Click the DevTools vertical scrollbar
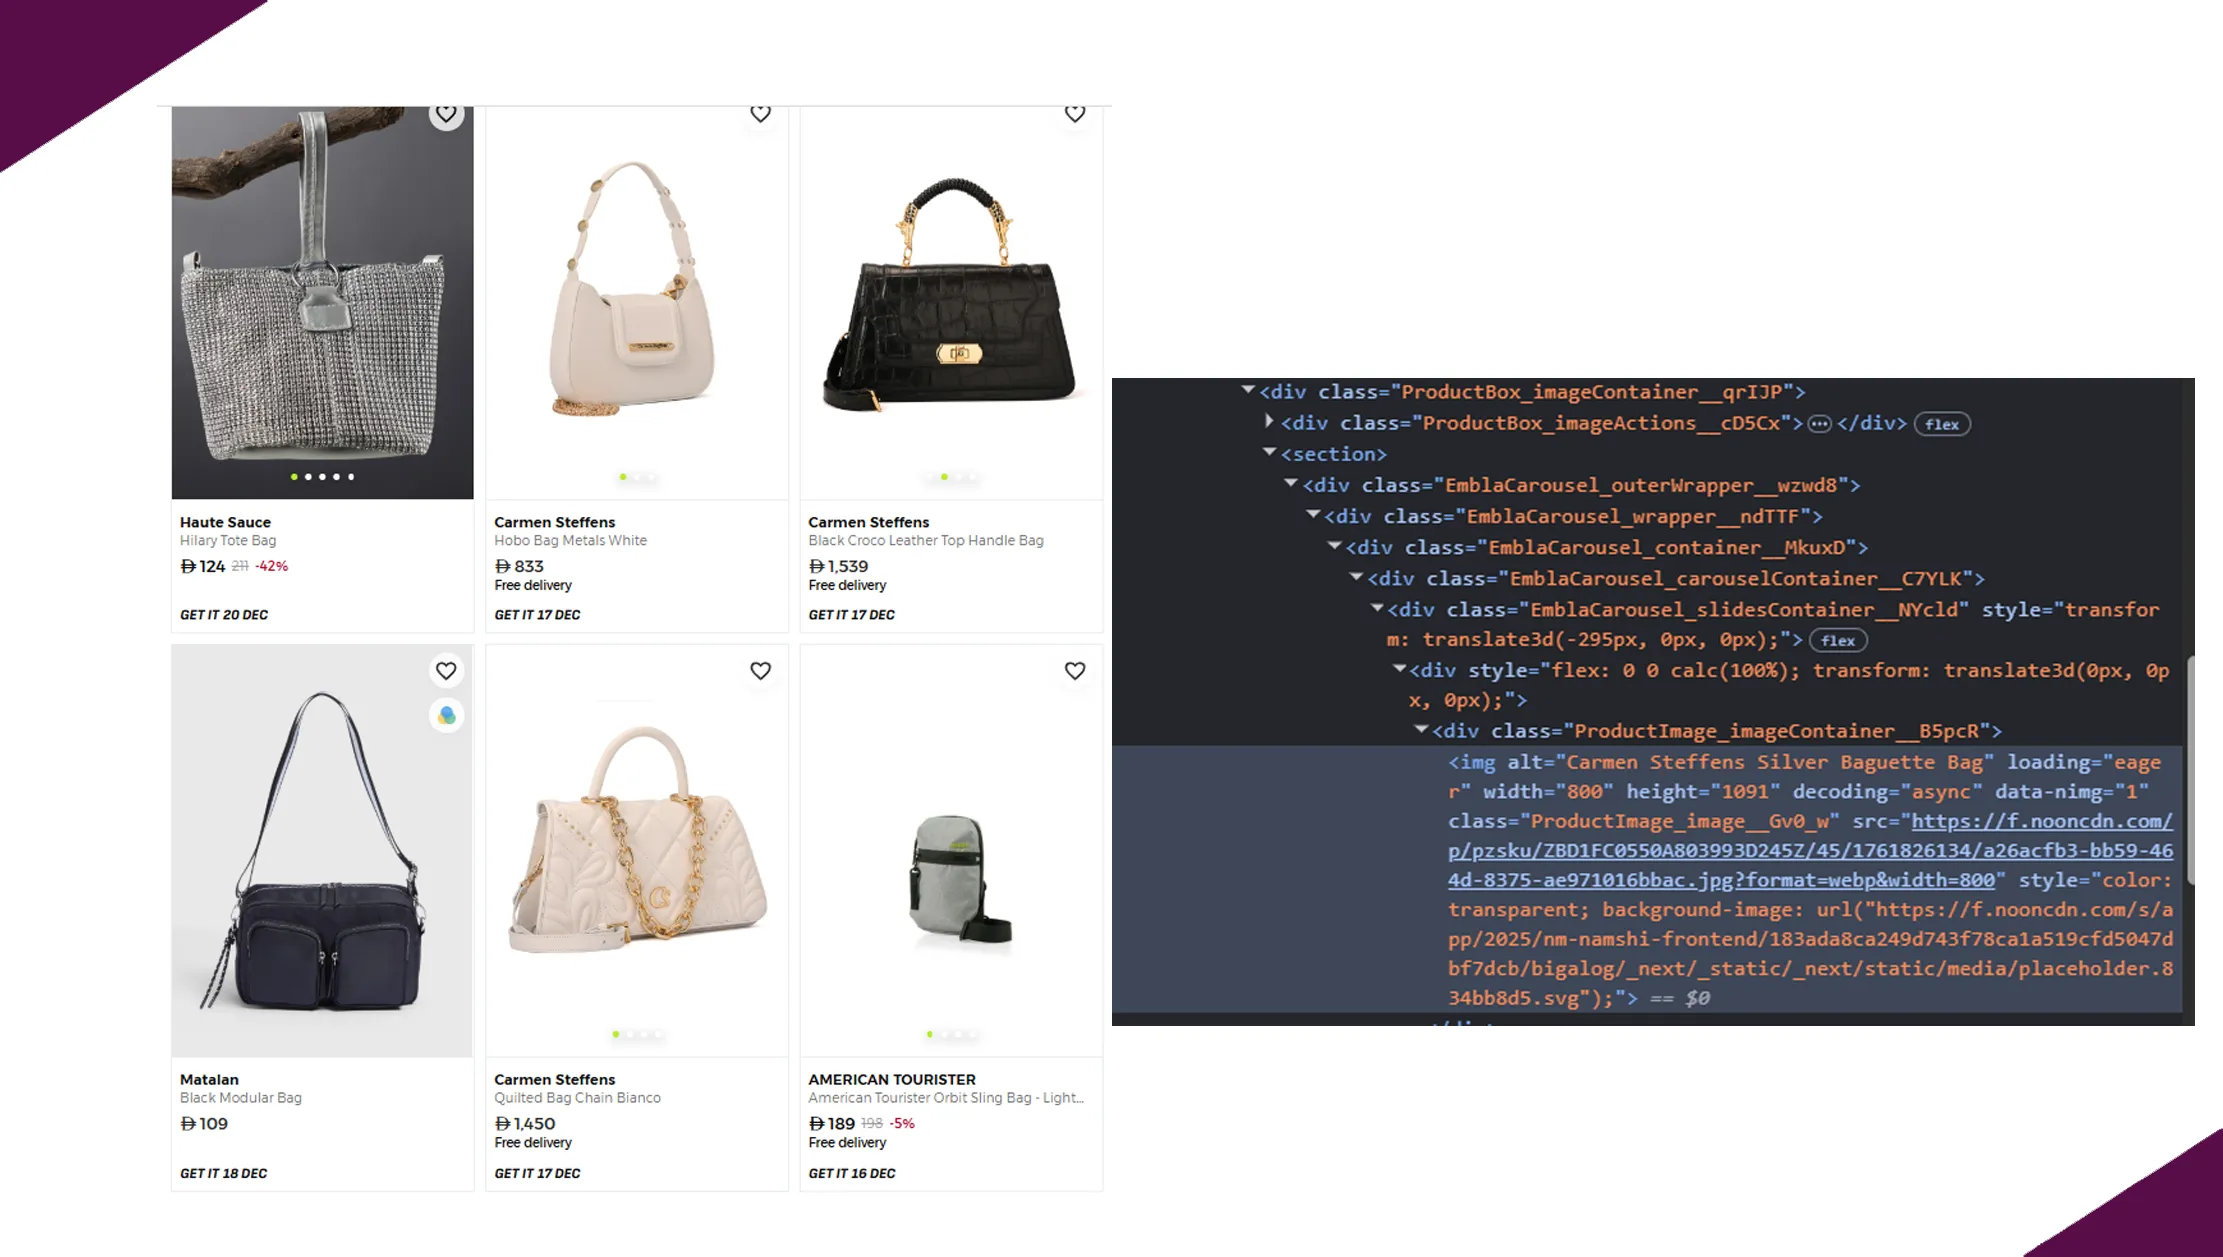The height and width of the screenshot is (1257, 2223). (2189, 770)
